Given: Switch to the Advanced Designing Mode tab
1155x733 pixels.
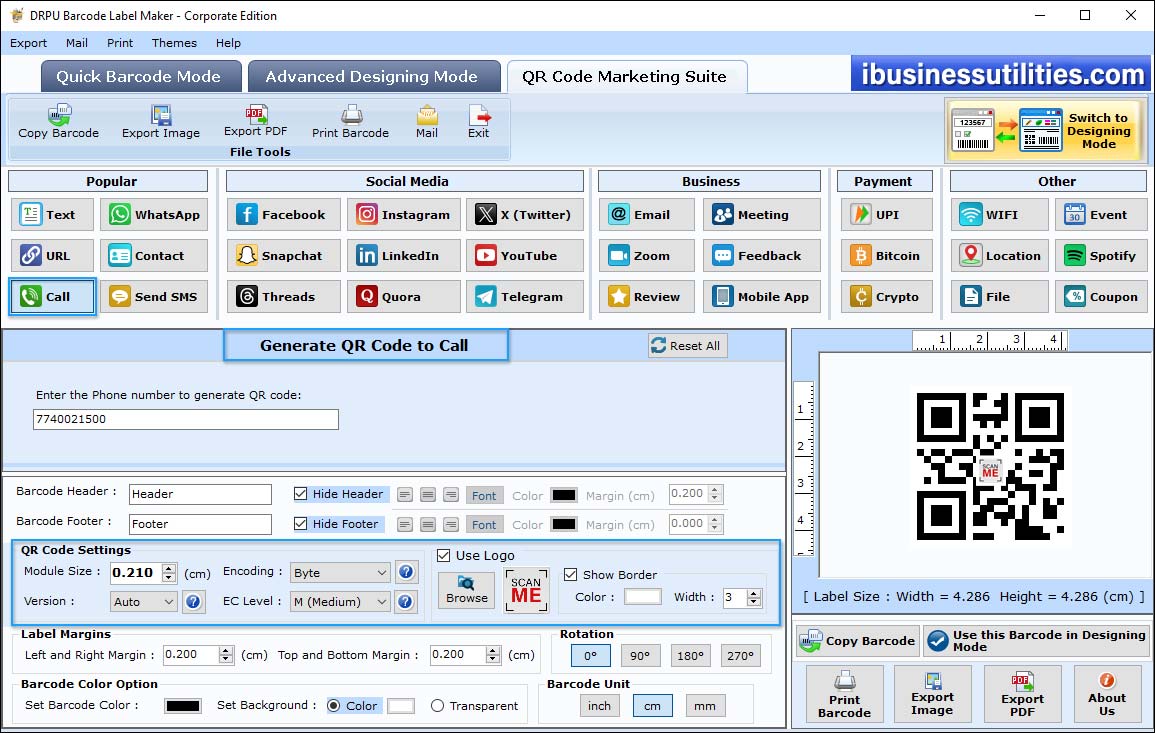Looking at the screenshot, I should pos(373,77).
